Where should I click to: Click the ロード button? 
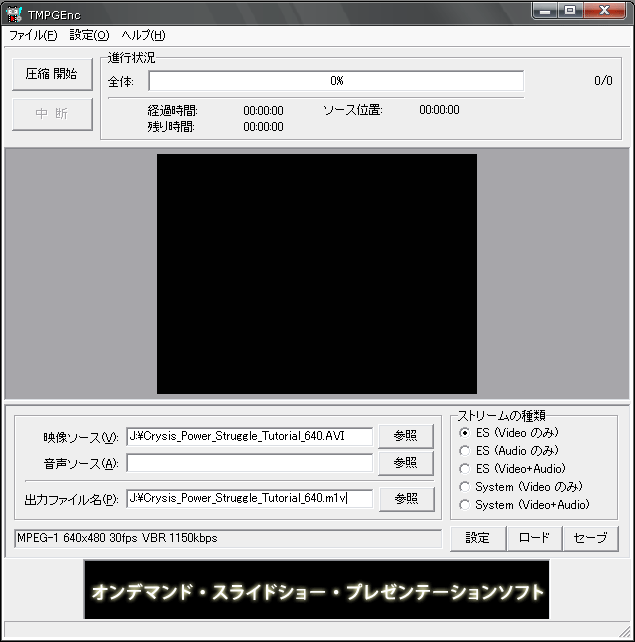click(534, 538)
